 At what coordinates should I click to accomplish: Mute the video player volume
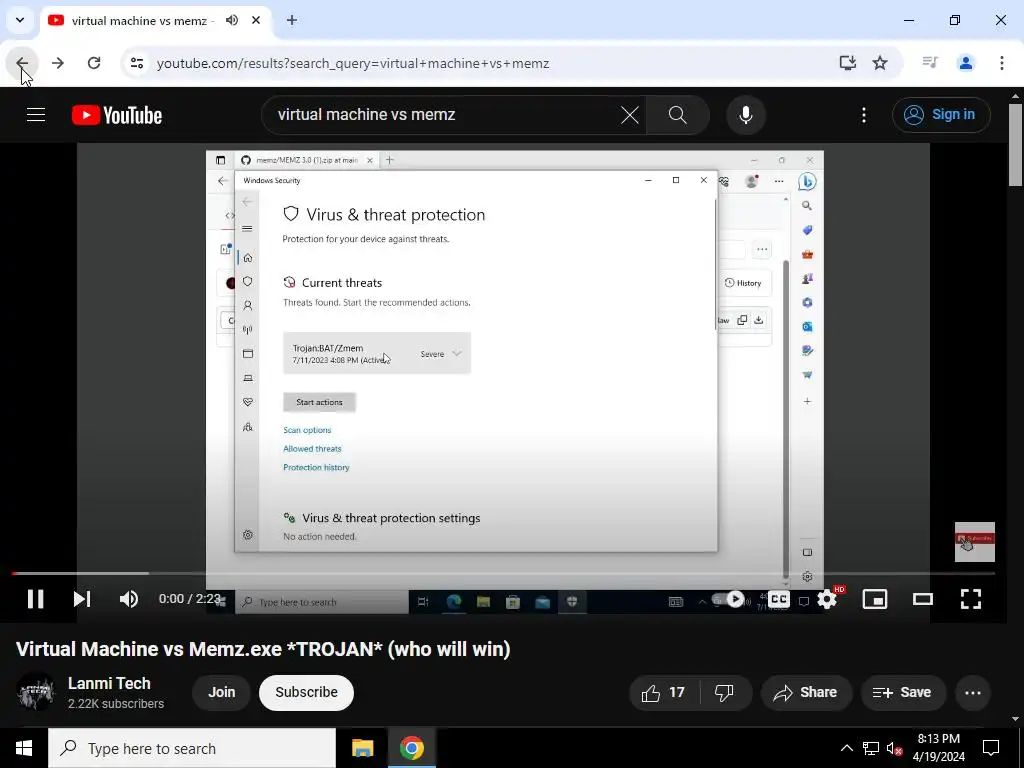(129, 599)
